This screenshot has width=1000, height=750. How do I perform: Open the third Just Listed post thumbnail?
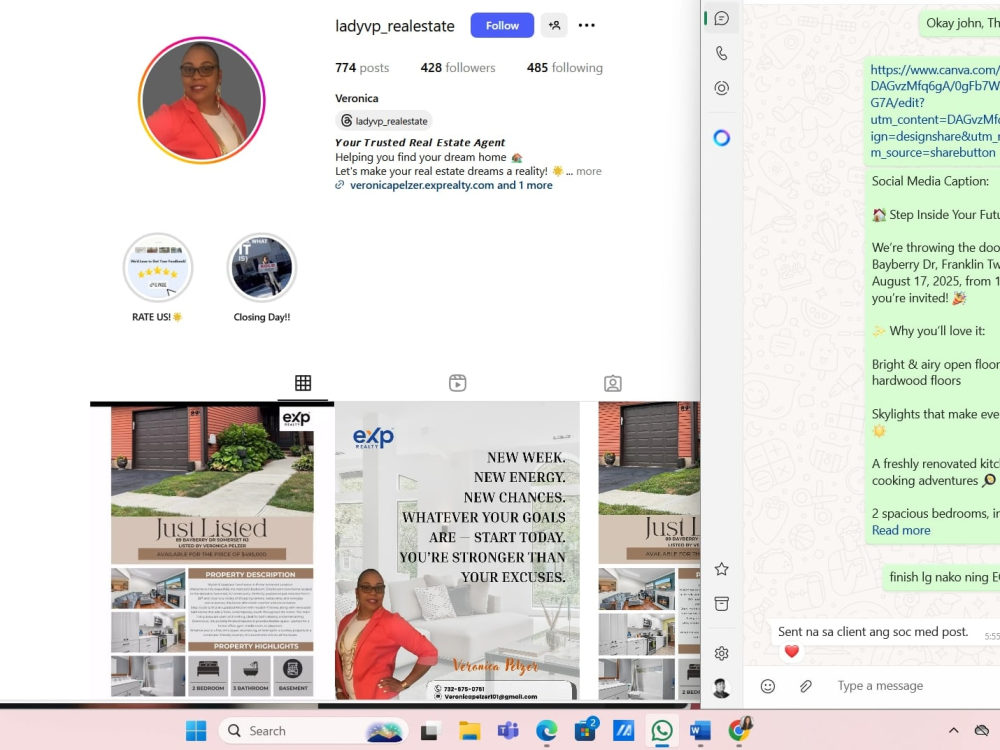[649, 552]
